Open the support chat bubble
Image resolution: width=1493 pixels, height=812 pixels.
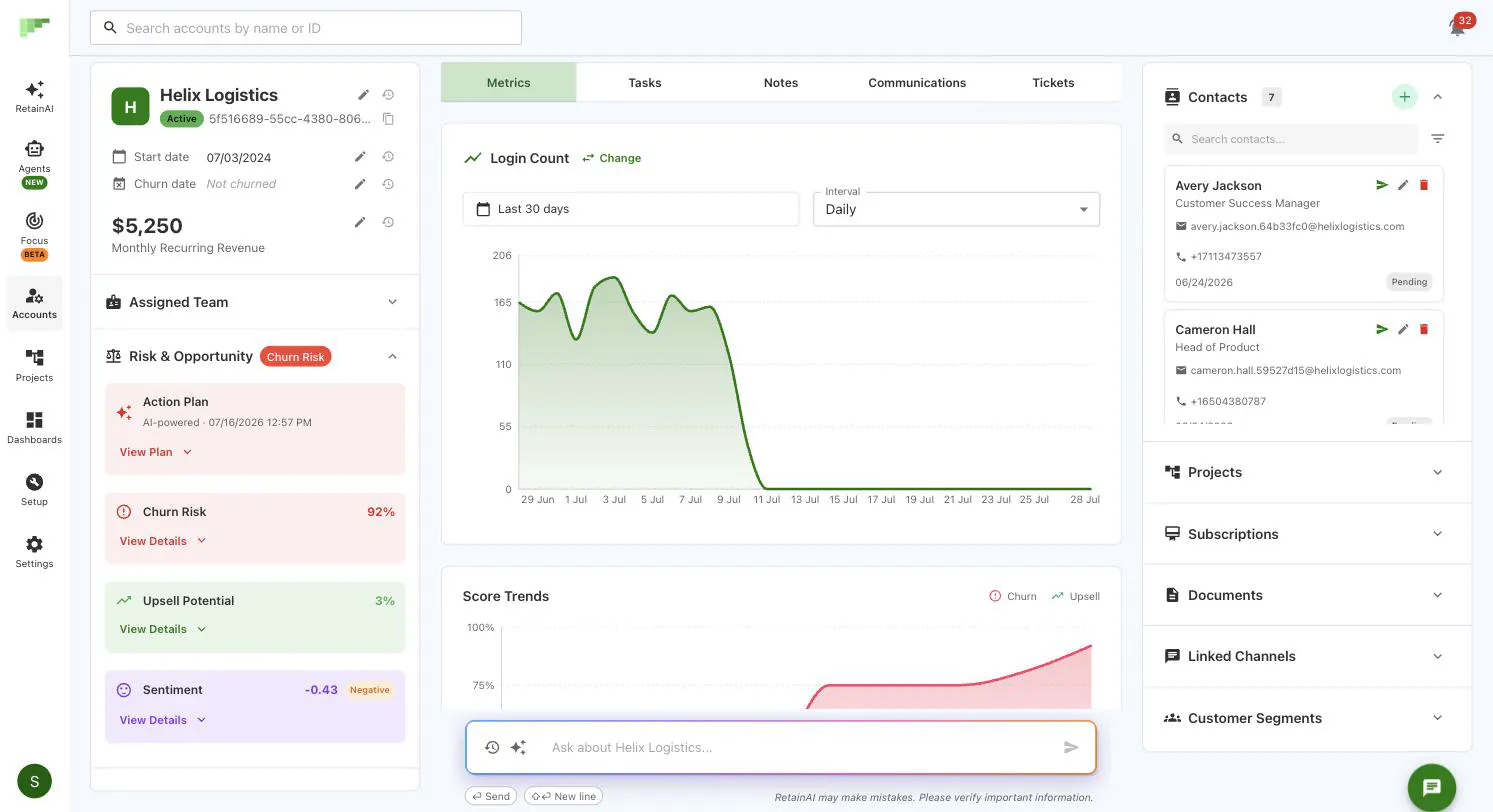coord(1431,787)
